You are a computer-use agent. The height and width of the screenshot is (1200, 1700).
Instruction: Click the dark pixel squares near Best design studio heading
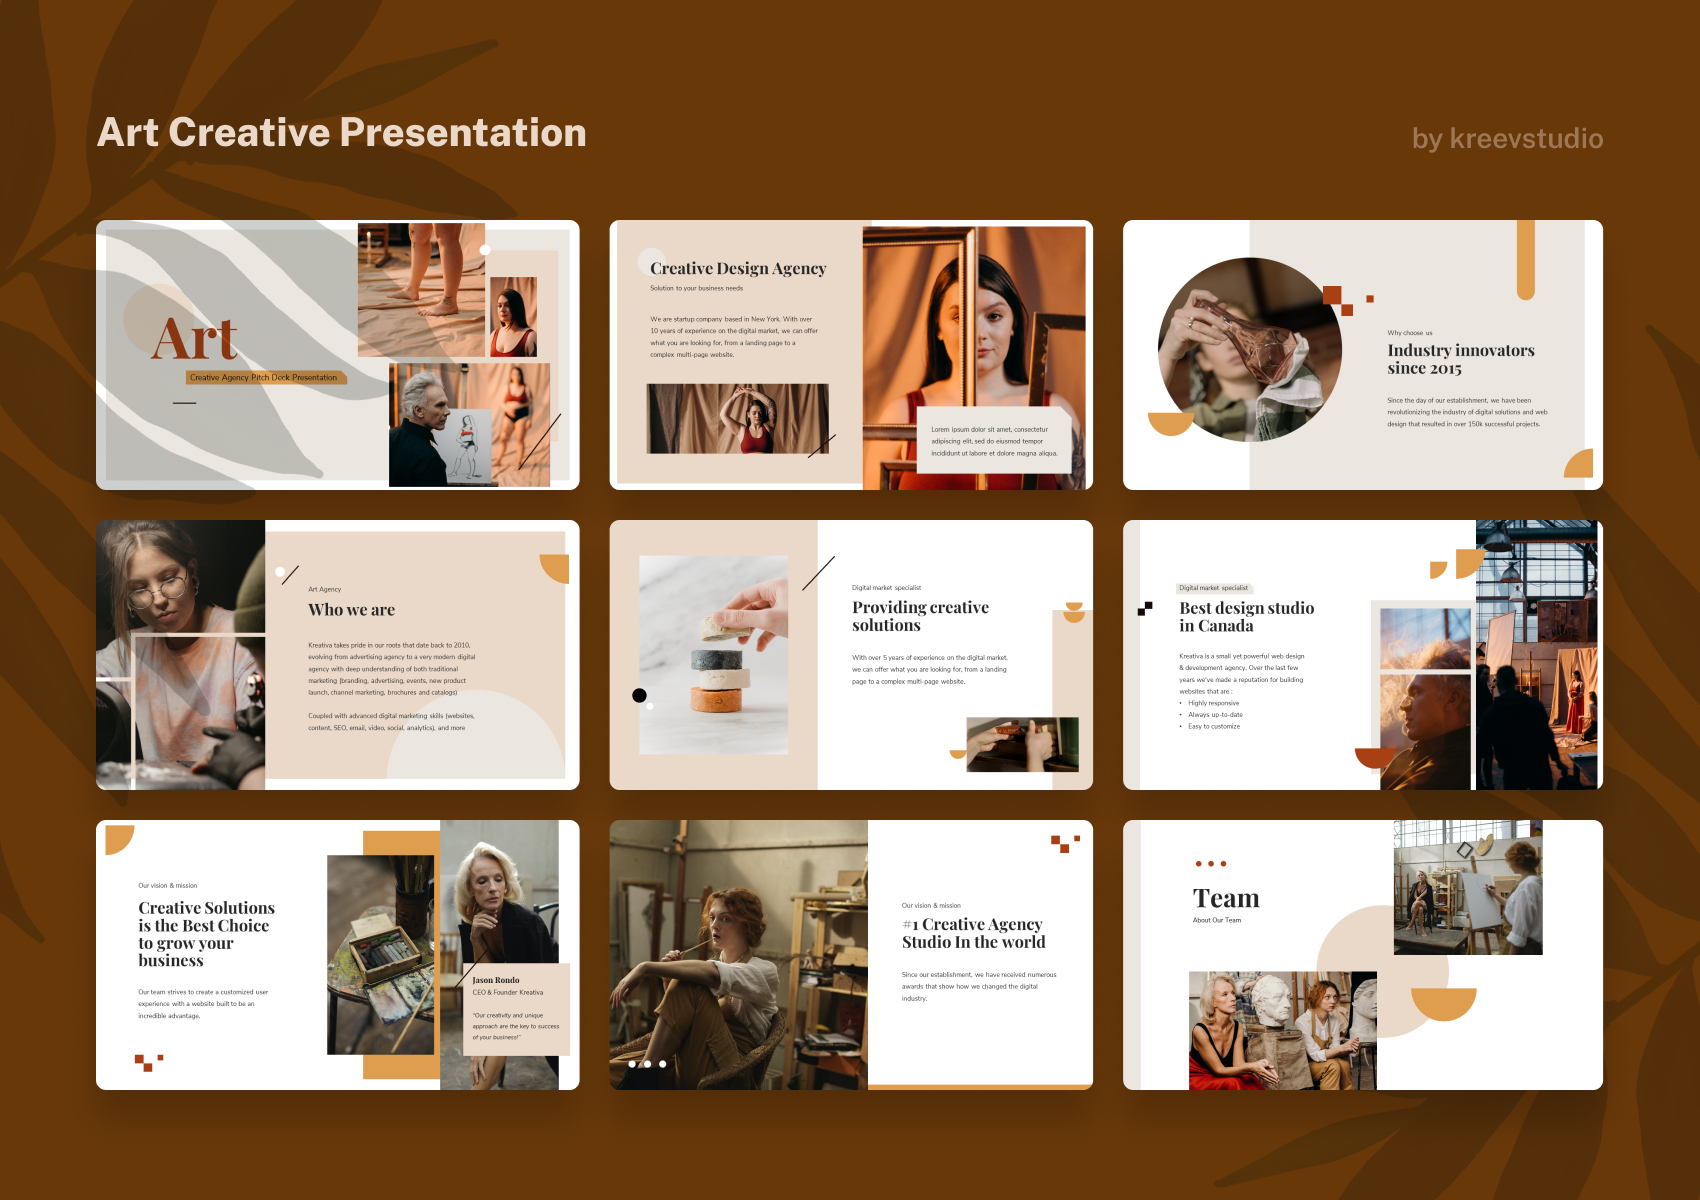click(1143, 608)
